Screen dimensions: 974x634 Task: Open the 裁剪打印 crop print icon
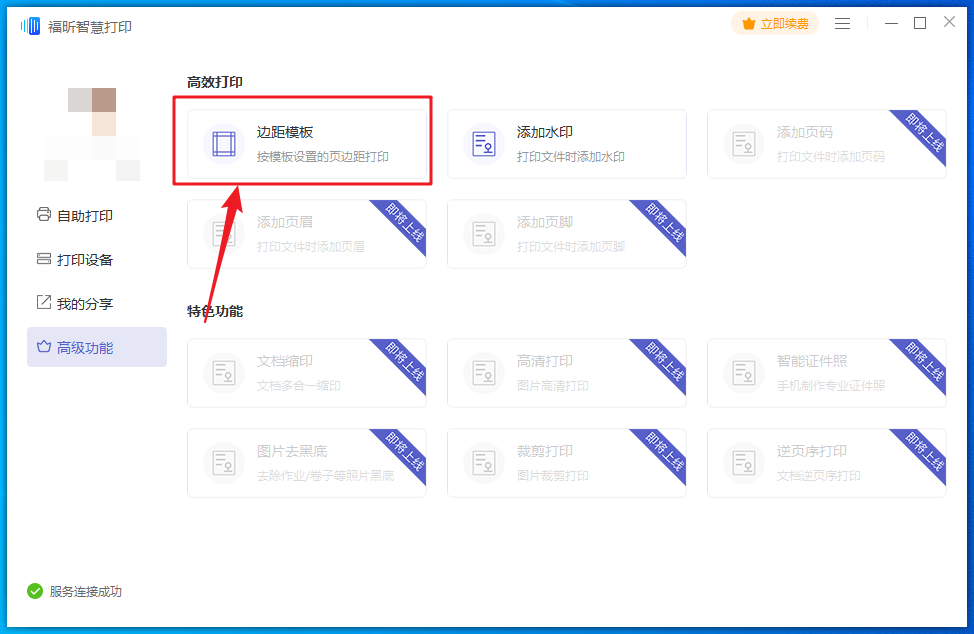click(x=484, y=463)
